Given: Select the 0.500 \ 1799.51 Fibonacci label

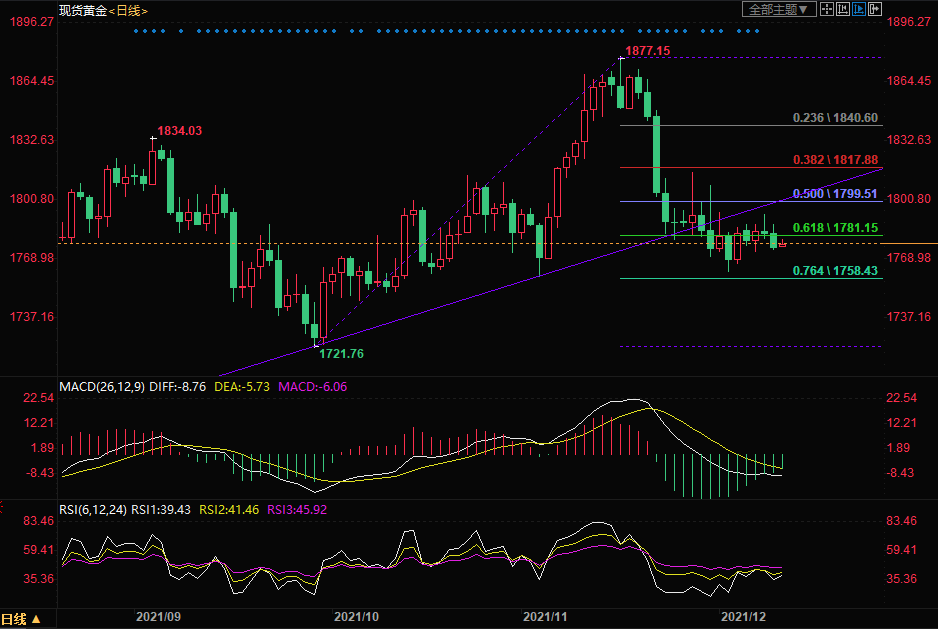Looking at the screenshot, I should 835,194.
